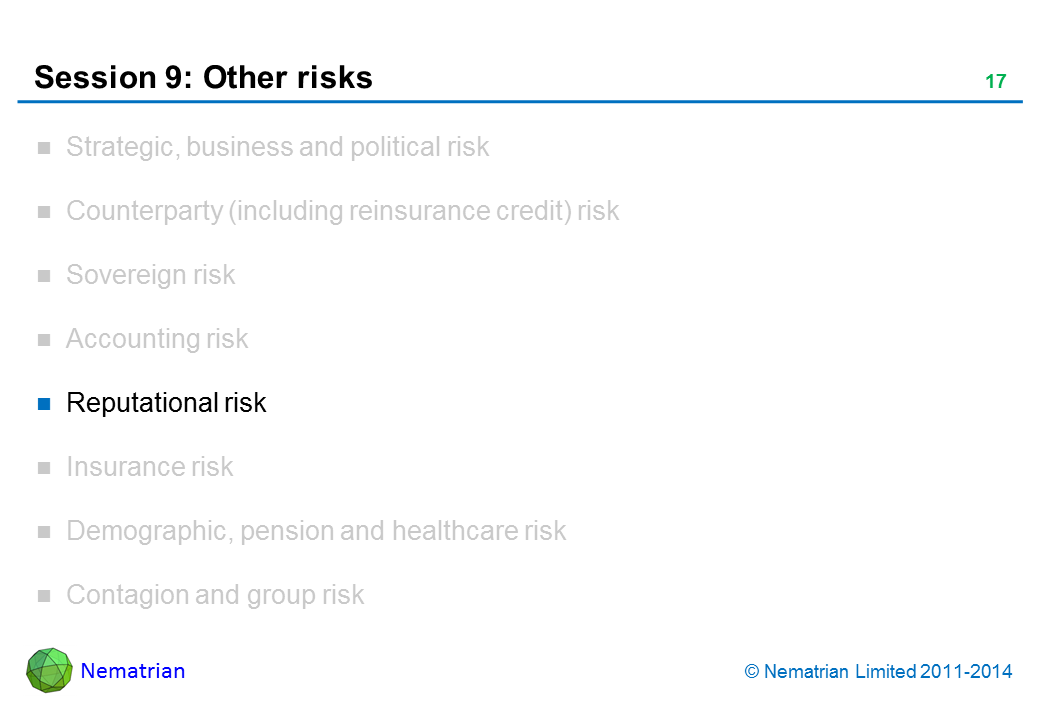Viewport: 1040px width, 720px height.
Task: Click the bullet before Strategic, business and political risk
Action: tap(44, 148)
